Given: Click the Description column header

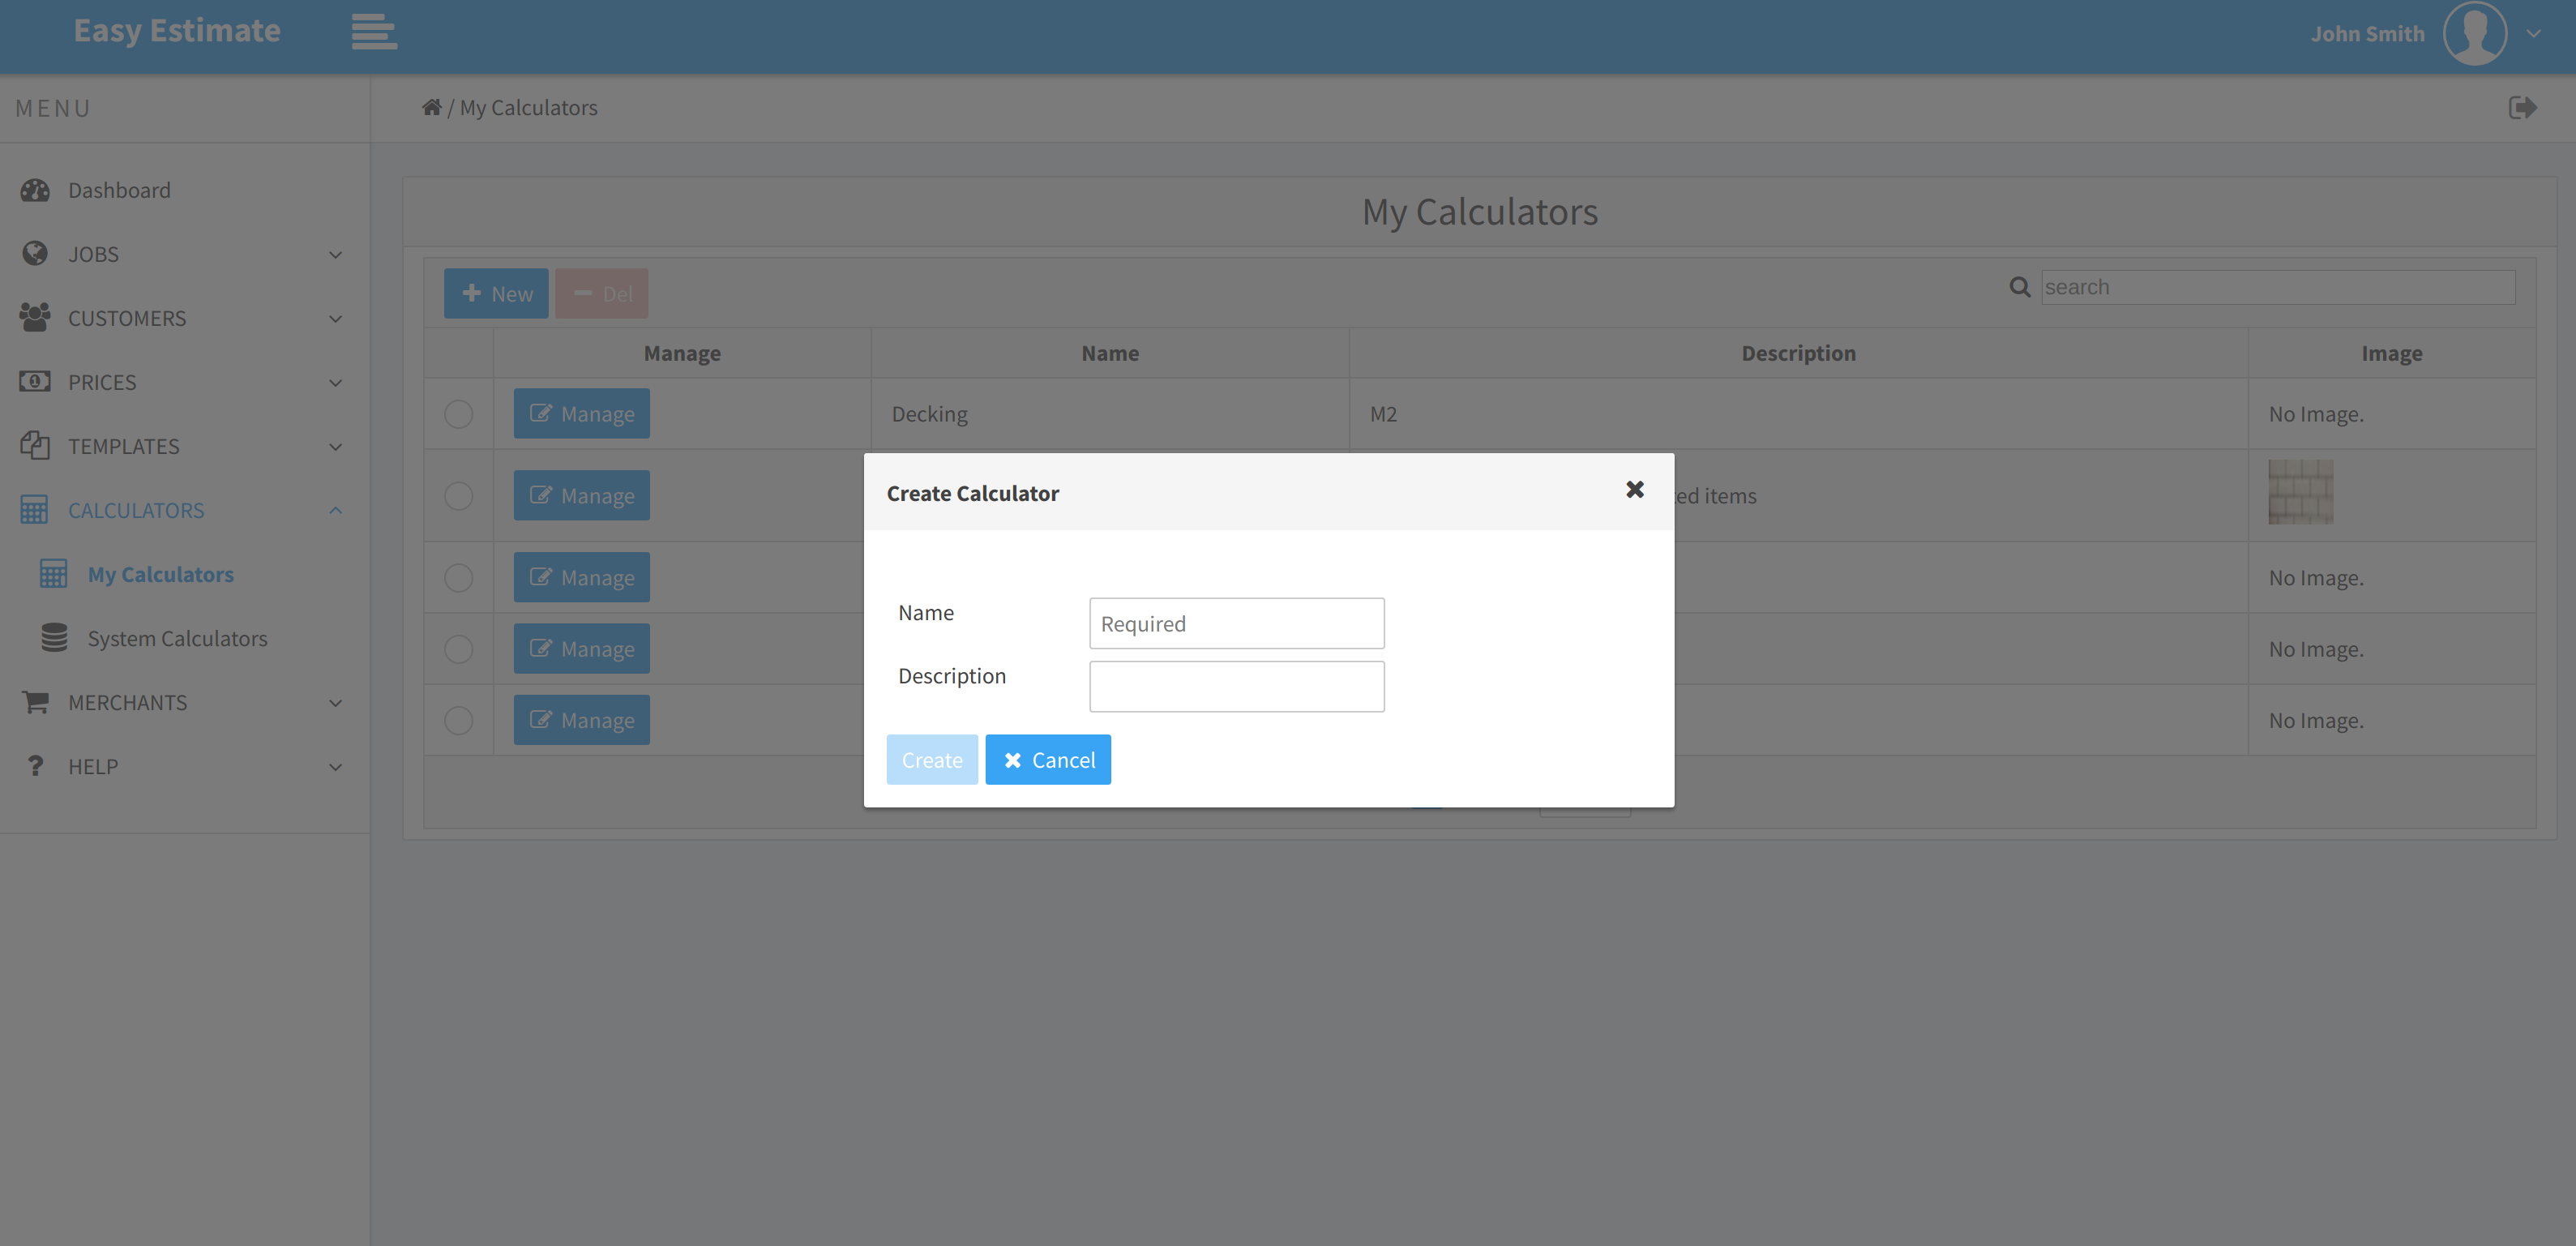Looking at the screenshot, I should tap(1798, 353).
